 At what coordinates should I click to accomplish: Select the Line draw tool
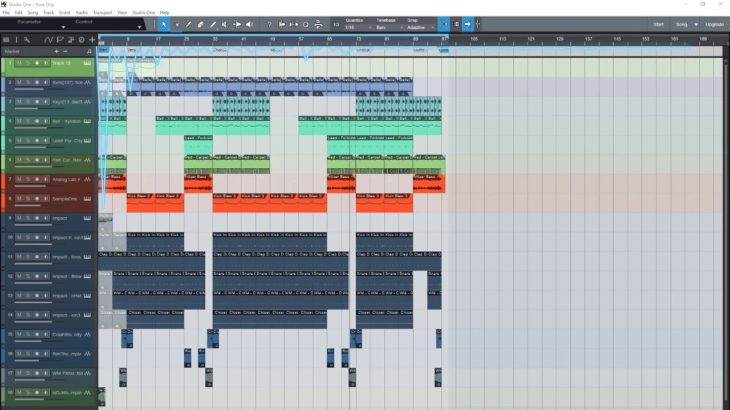click(x=213, y=24)
